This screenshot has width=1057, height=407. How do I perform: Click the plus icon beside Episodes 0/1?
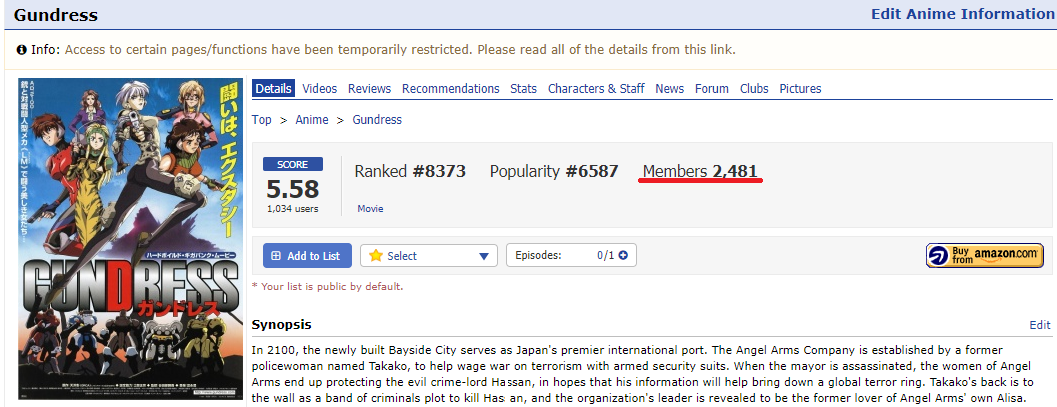click(623, 255)
